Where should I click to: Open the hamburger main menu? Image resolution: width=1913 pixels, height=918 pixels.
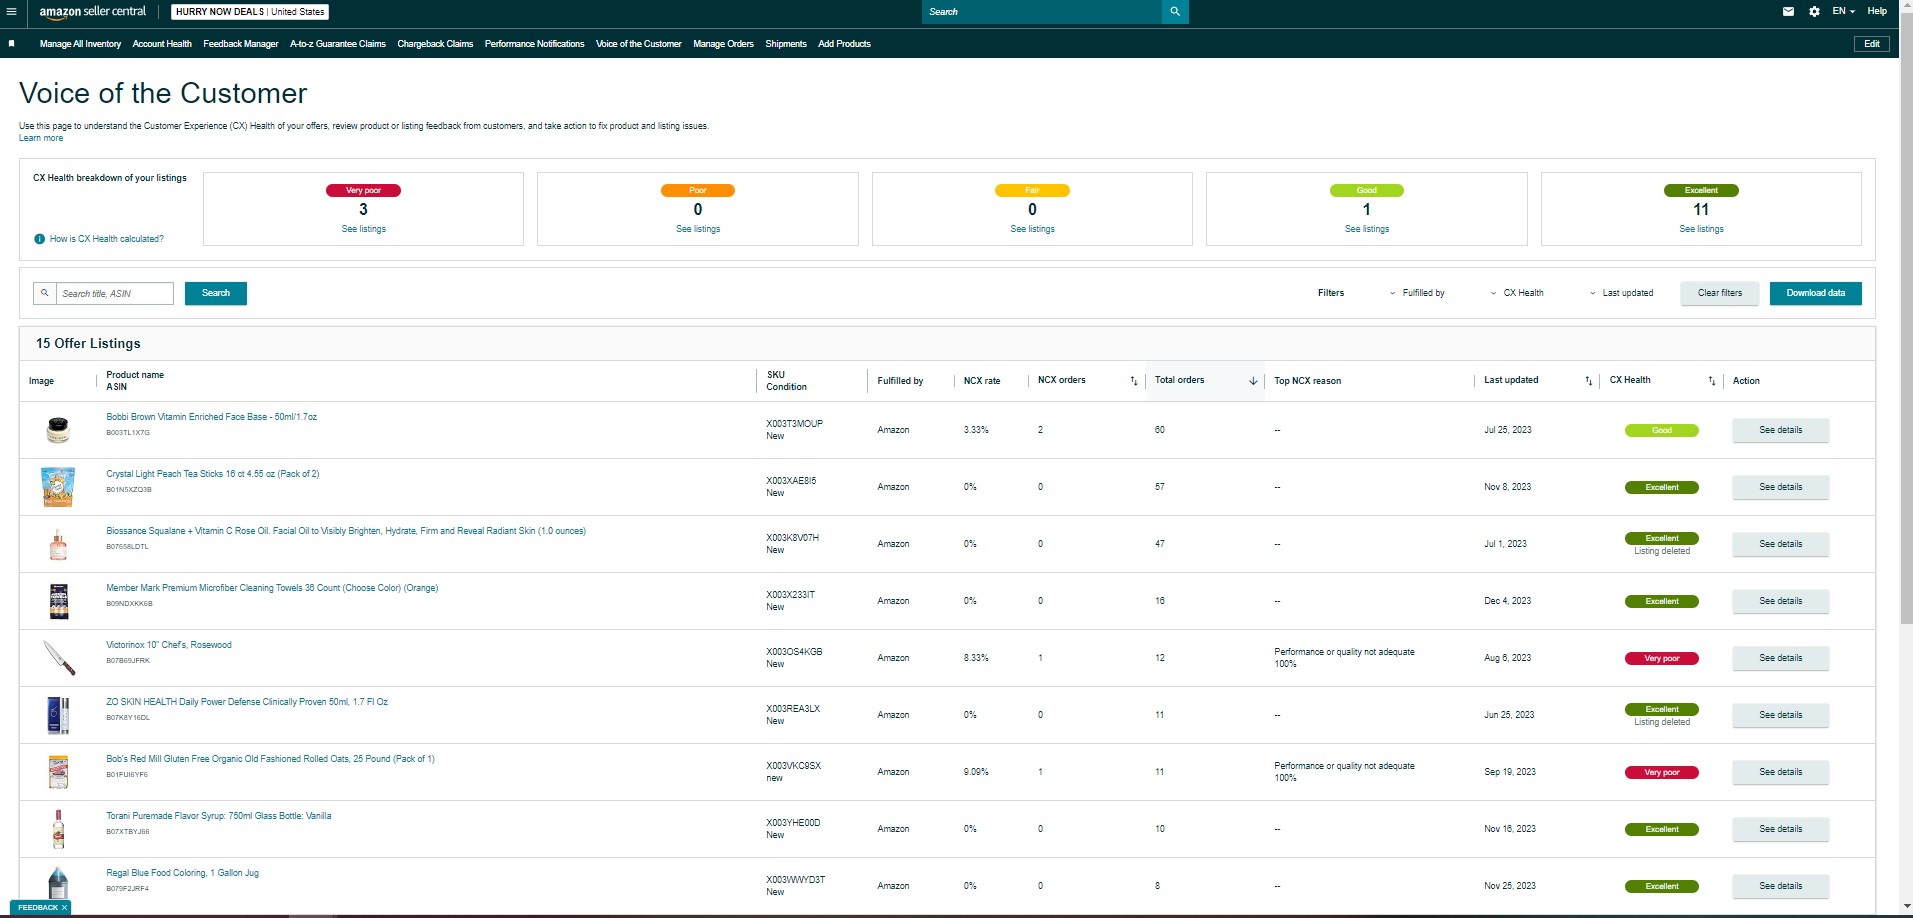pyautogui.click(x=12, y=12)
